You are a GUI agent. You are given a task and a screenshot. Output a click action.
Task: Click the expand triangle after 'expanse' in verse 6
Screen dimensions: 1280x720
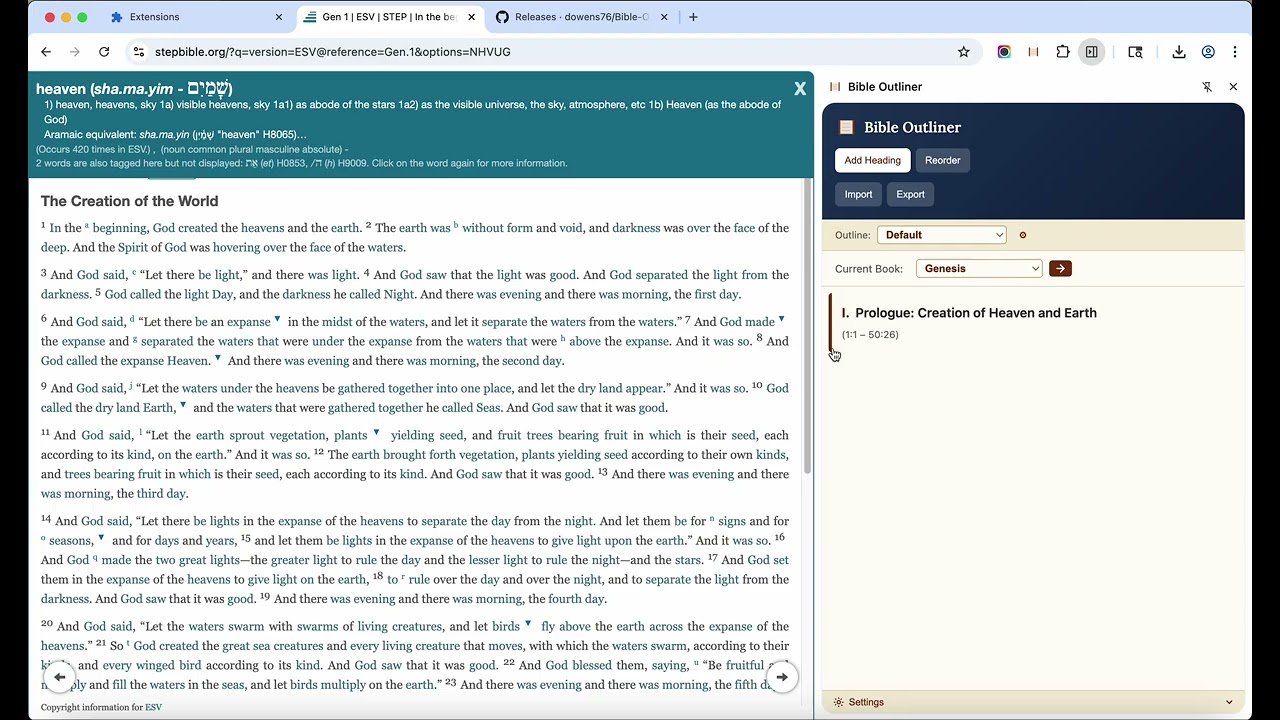pyautogui.click(x=278, y=320)
